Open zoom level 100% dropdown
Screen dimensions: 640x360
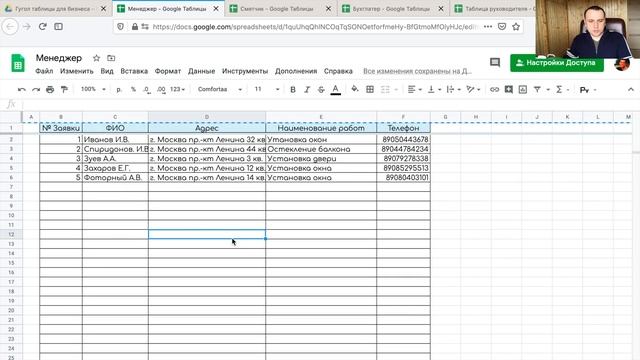coord(93,89)
